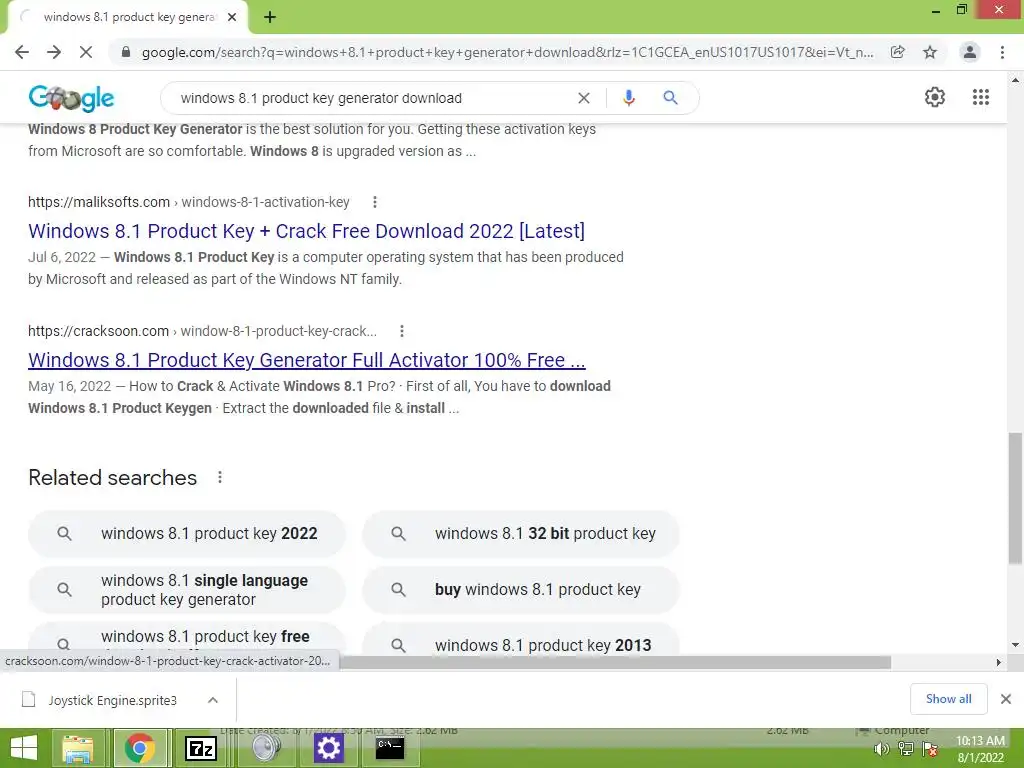Open the Chrome profile avatar
Viewport: 1024px width, 768px height.
click(970, 52)
